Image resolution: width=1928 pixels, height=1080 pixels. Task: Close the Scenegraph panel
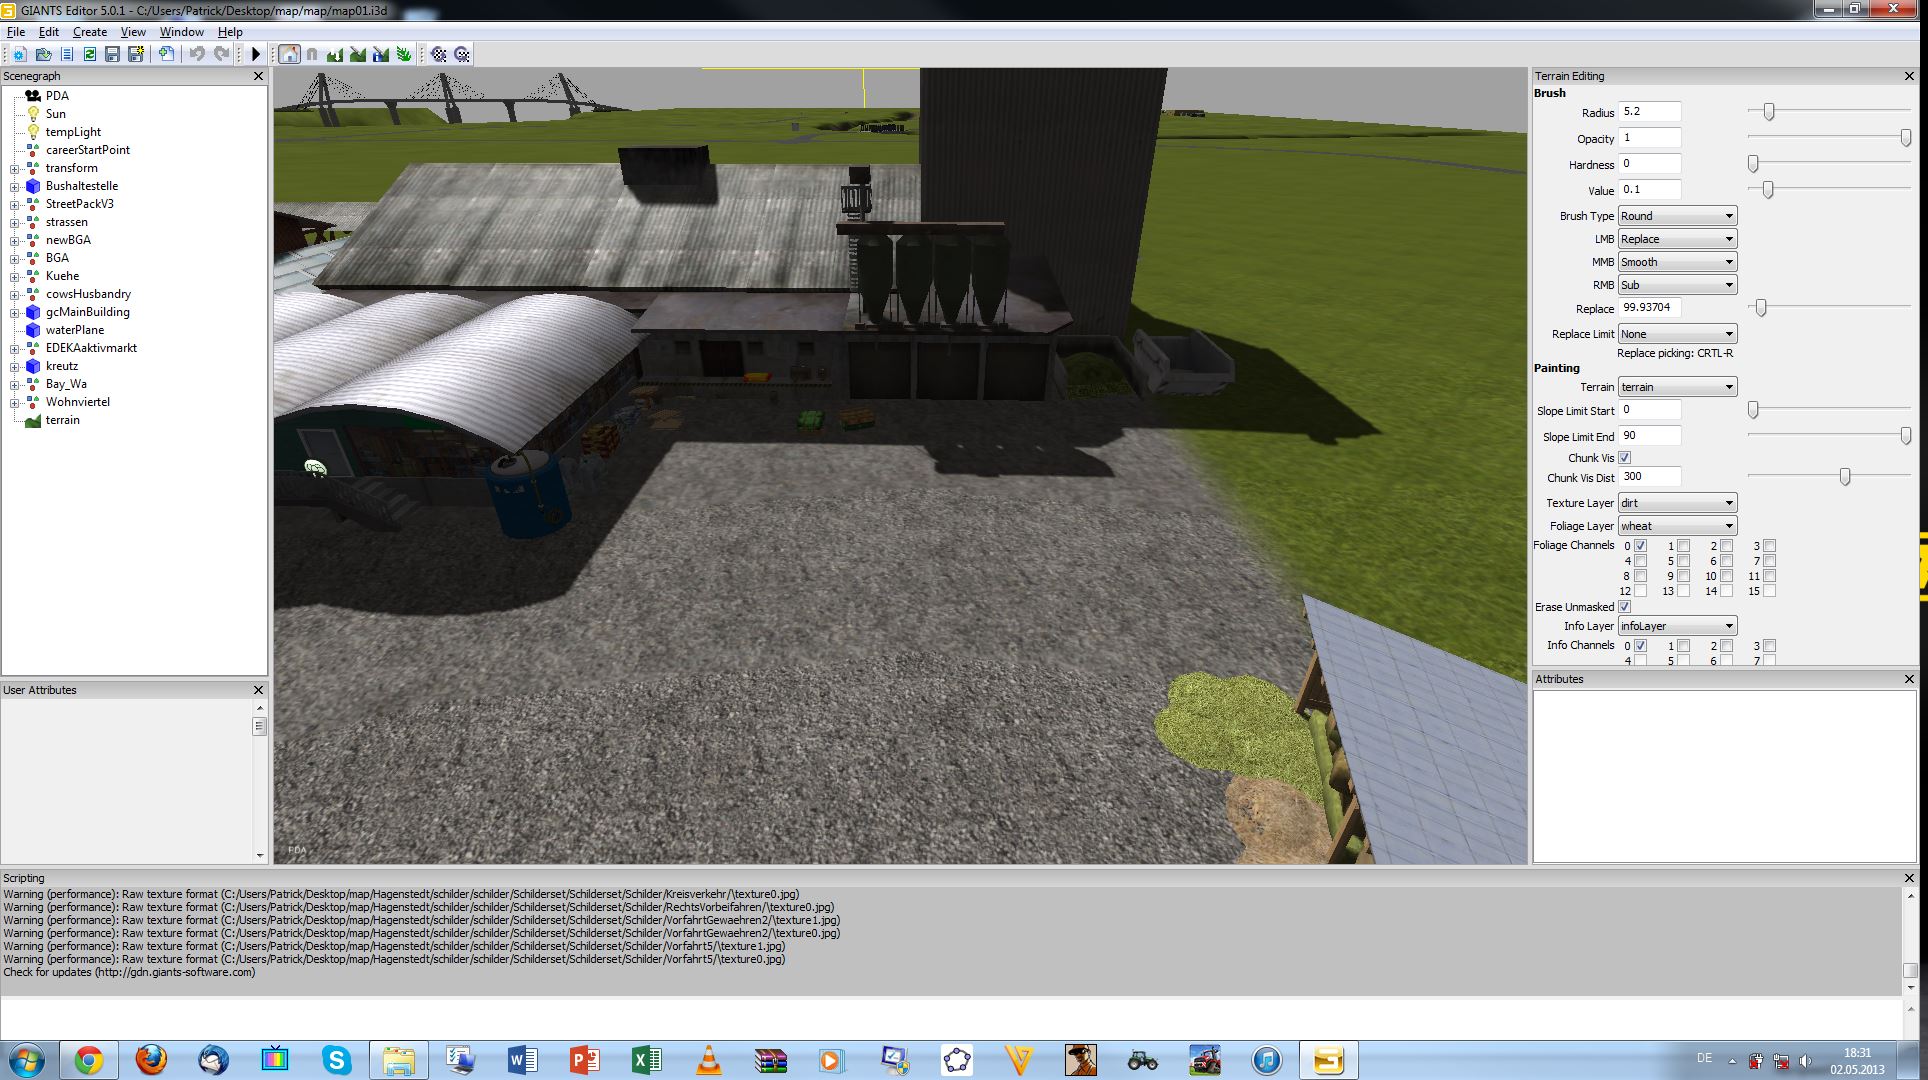pos(258,76)
